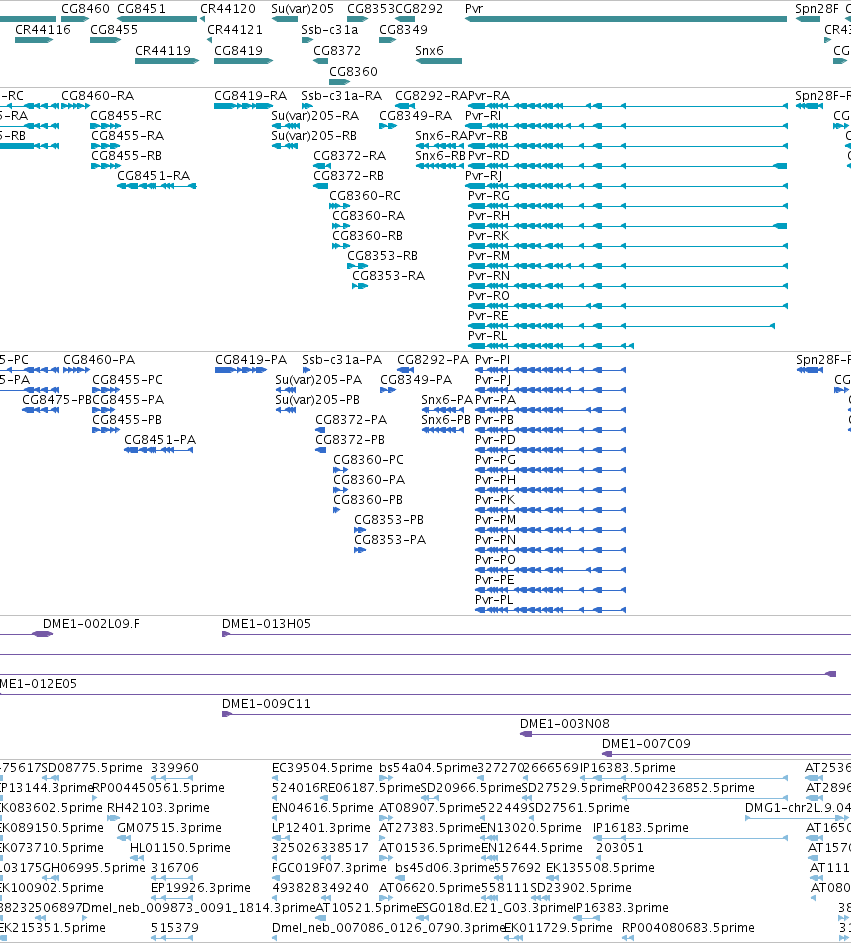Select the CG8349-PA protein label

[416, 379]
